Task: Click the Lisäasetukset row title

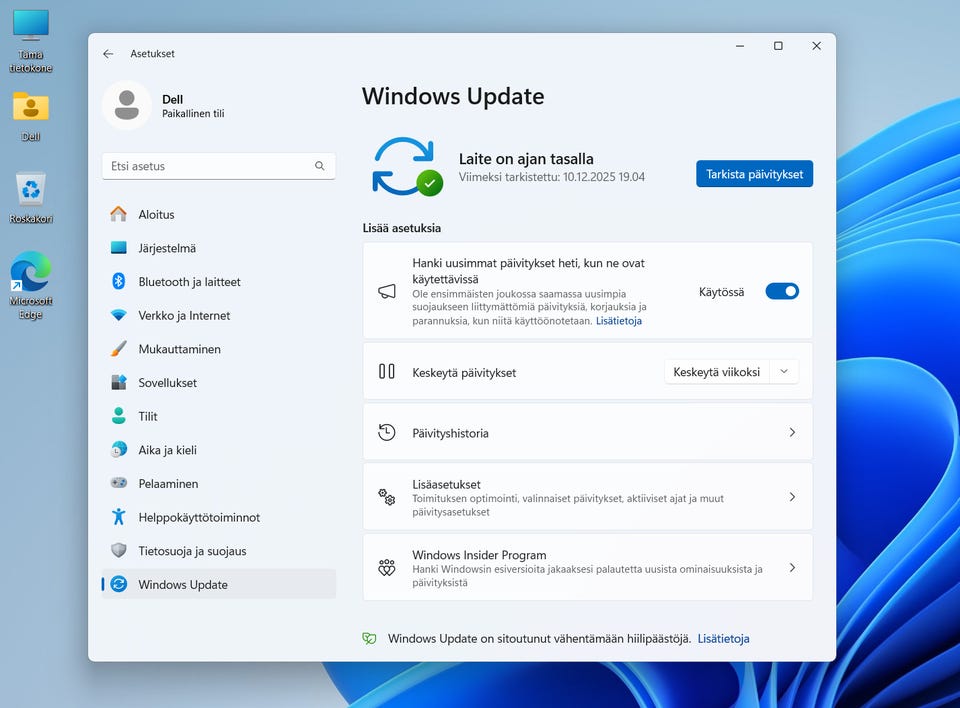Action: (446, 484)
